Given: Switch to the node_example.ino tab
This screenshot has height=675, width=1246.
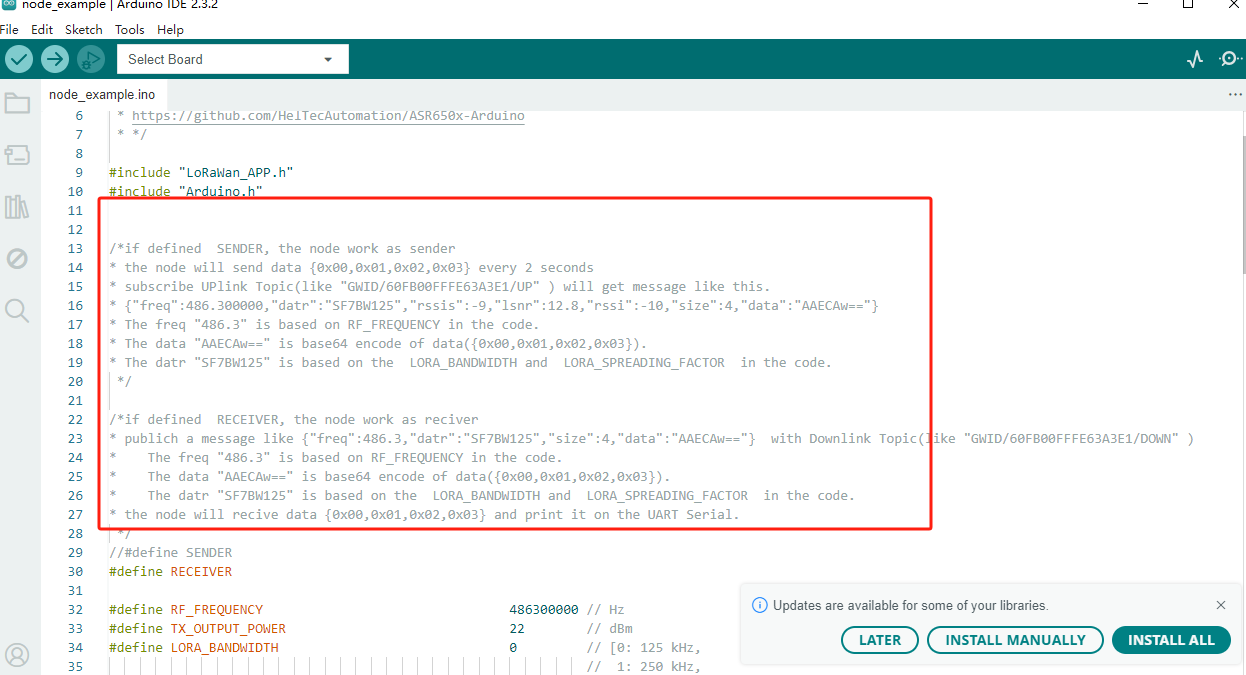Looking at the screenshot, I should [102, 94].
